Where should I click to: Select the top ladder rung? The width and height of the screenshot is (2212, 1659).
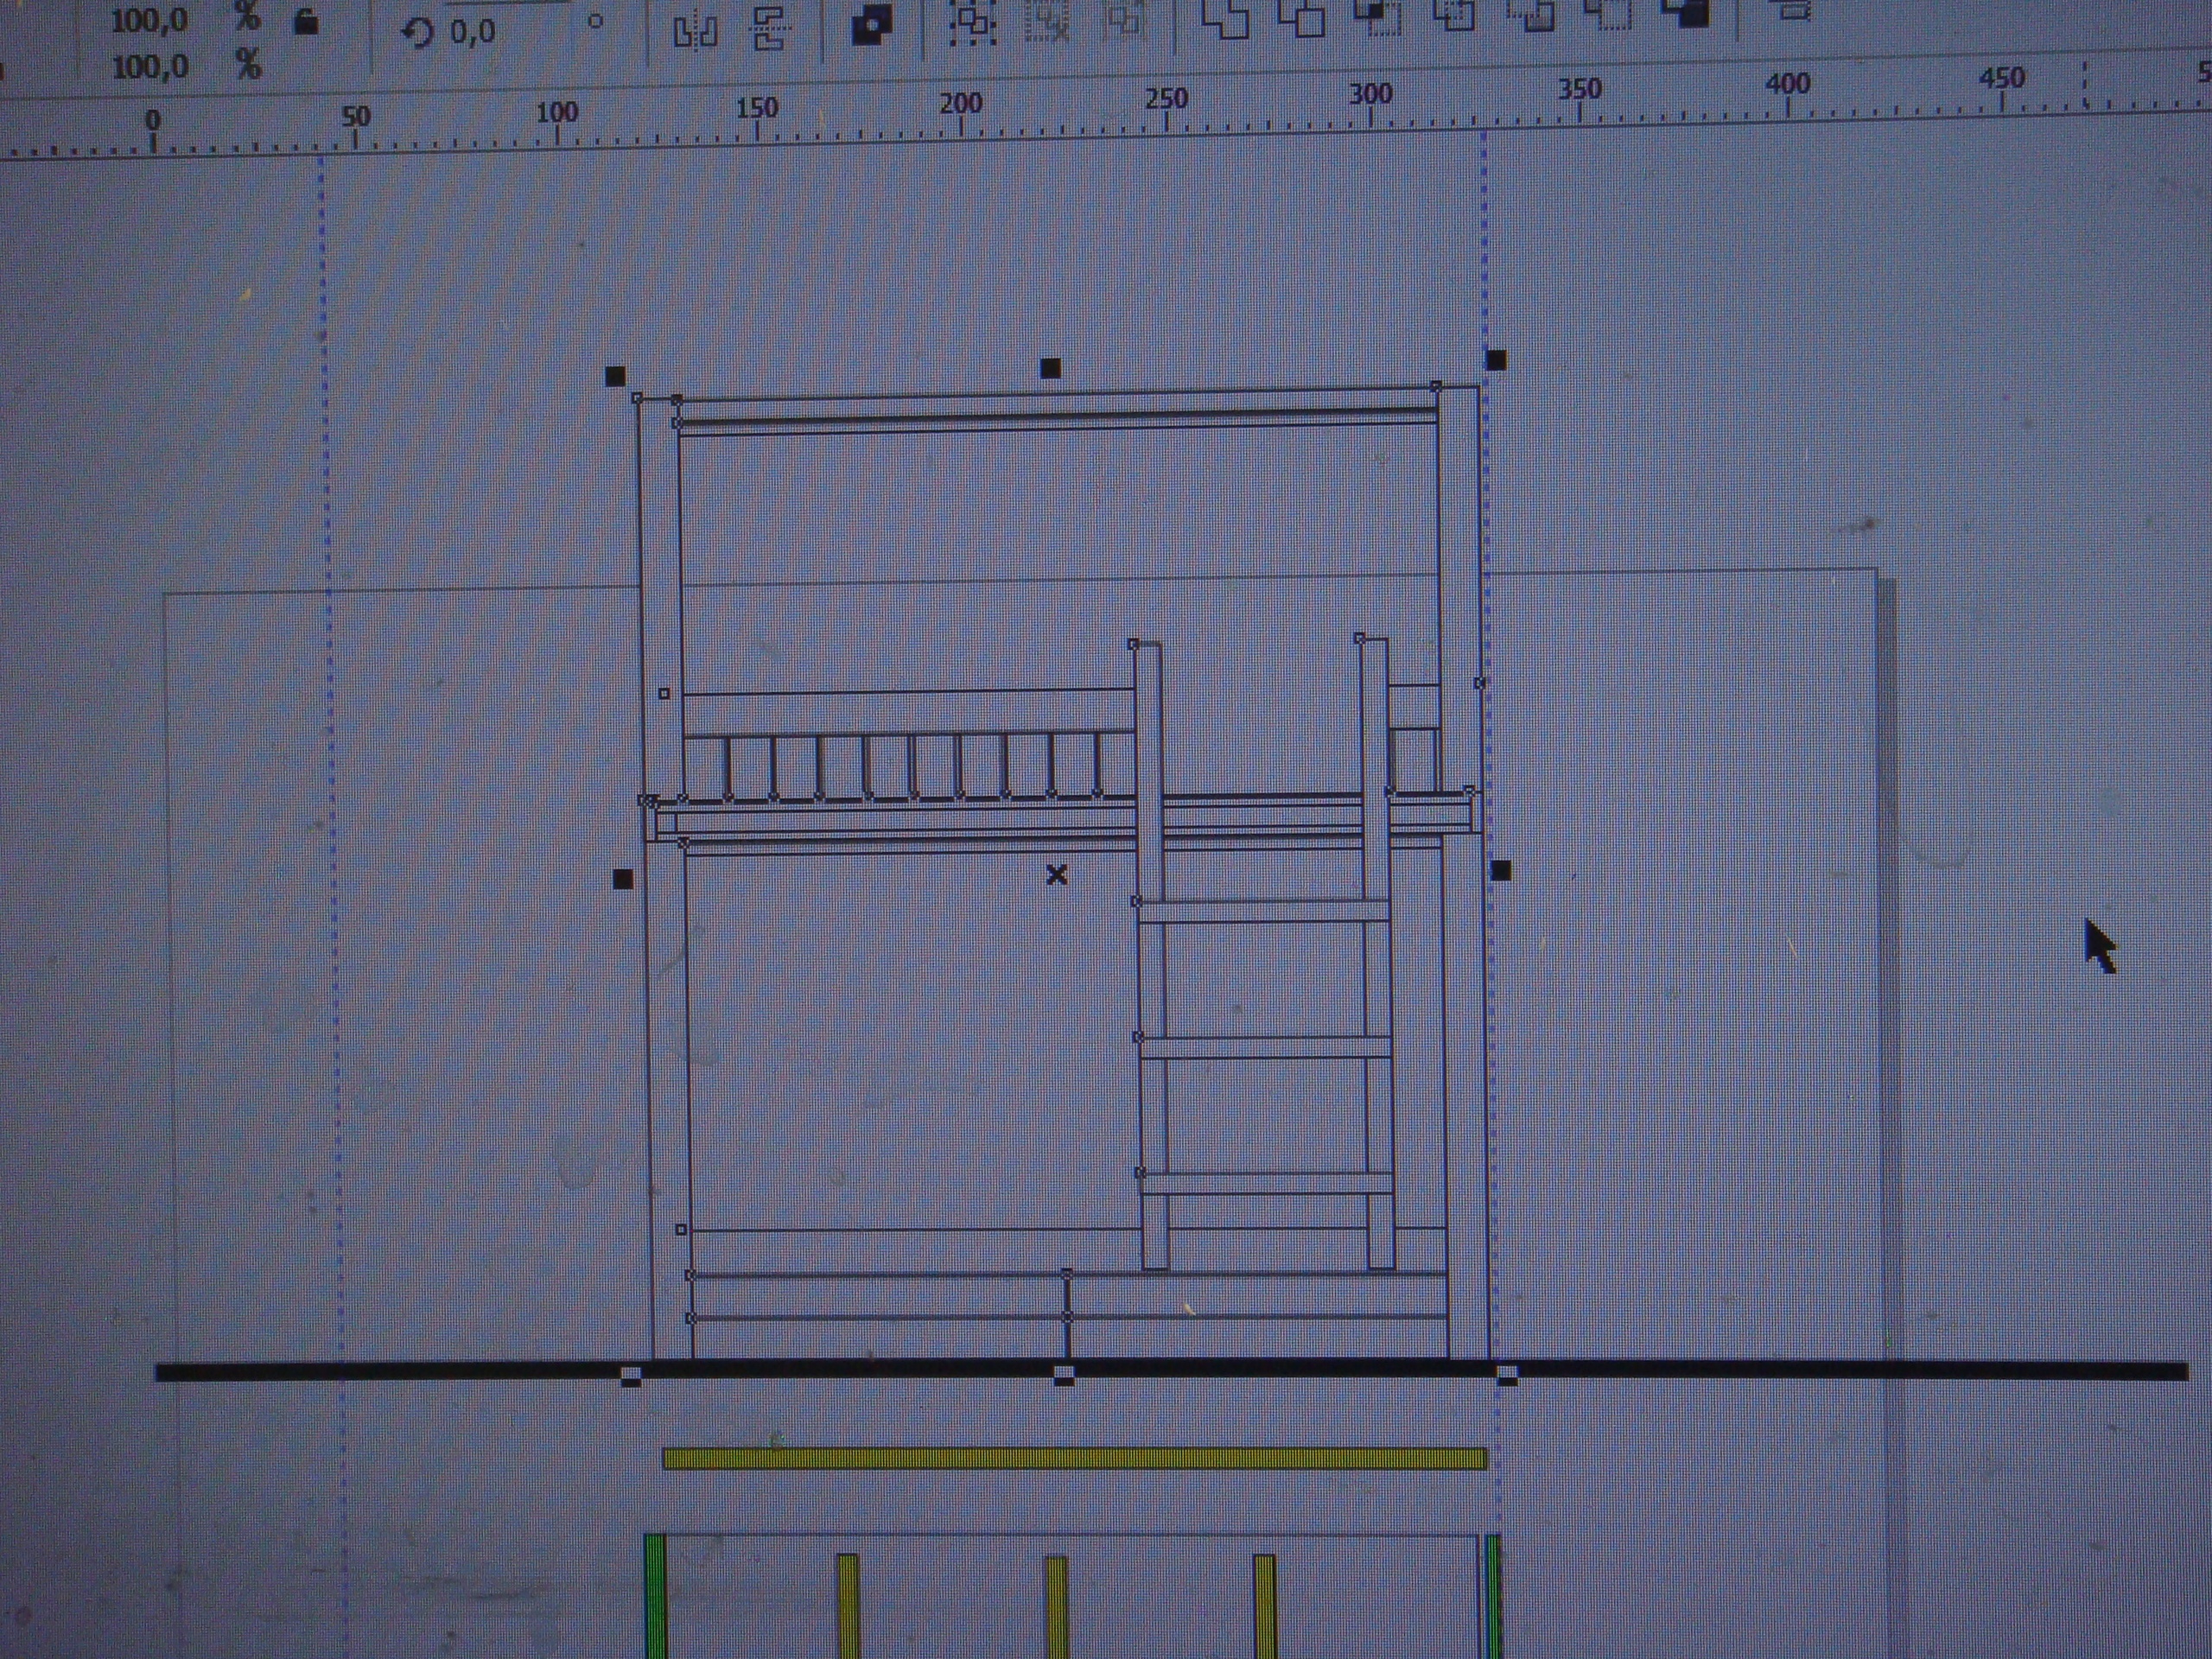[1263, 911]
